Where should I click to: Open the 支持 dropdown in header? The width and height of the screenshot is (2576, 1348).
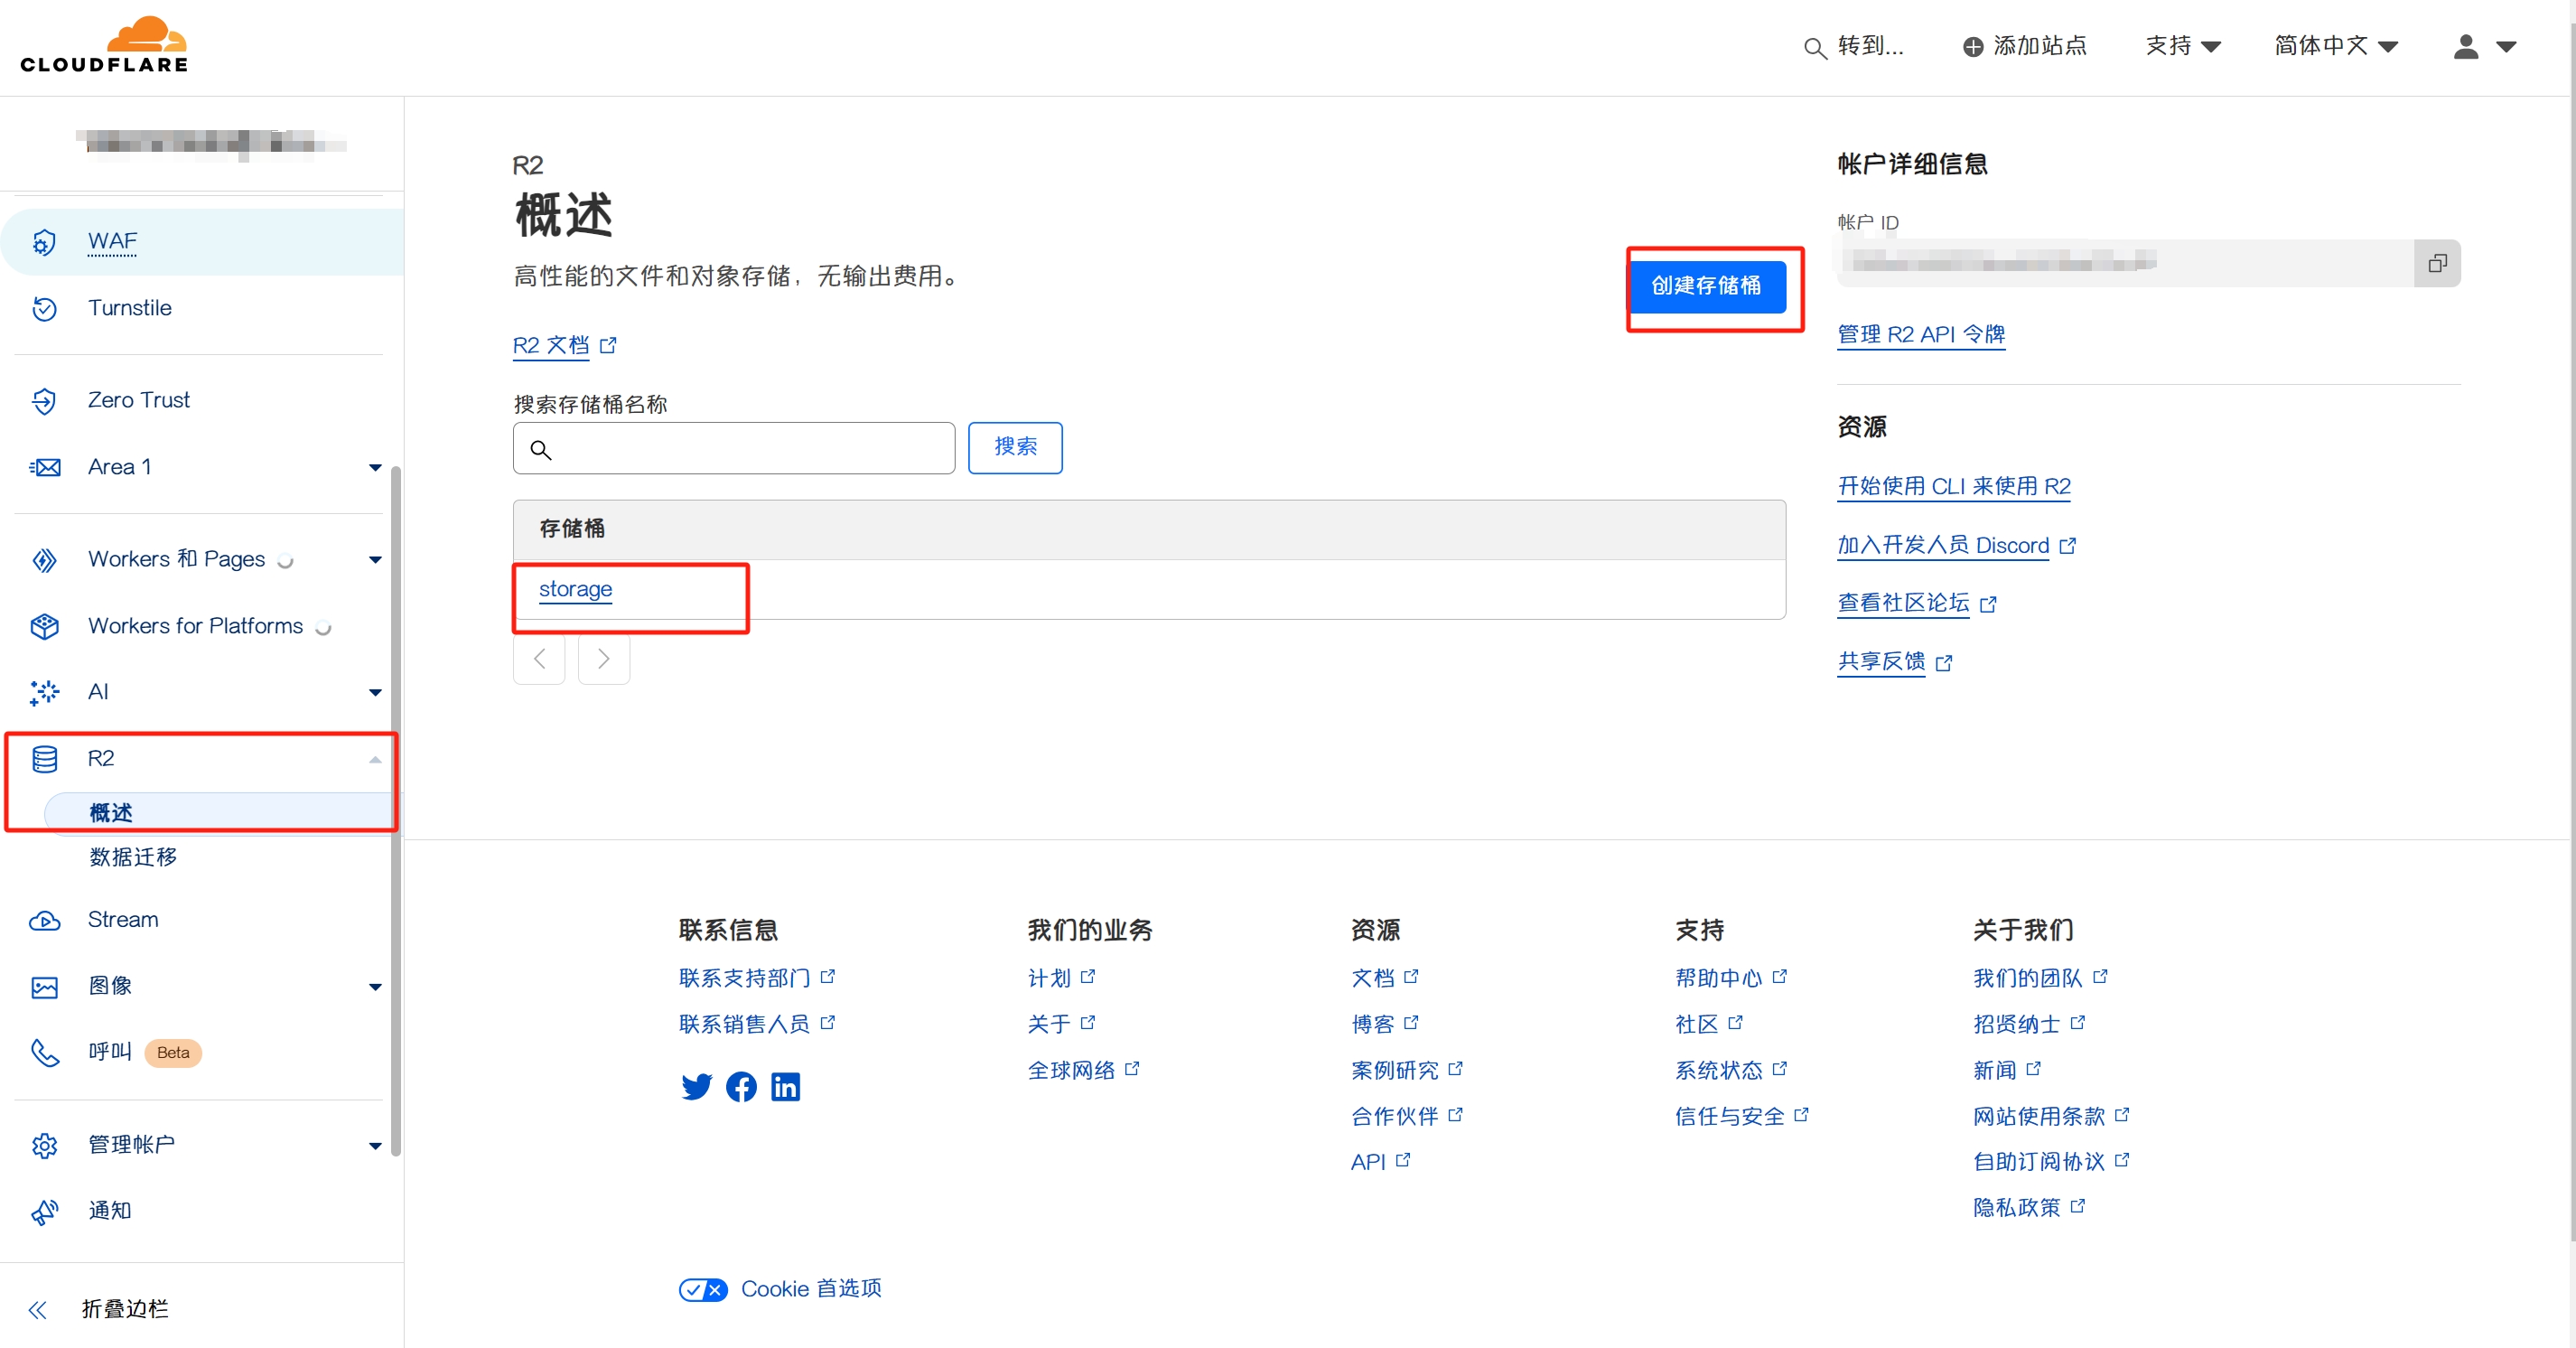click(2182, 46)
